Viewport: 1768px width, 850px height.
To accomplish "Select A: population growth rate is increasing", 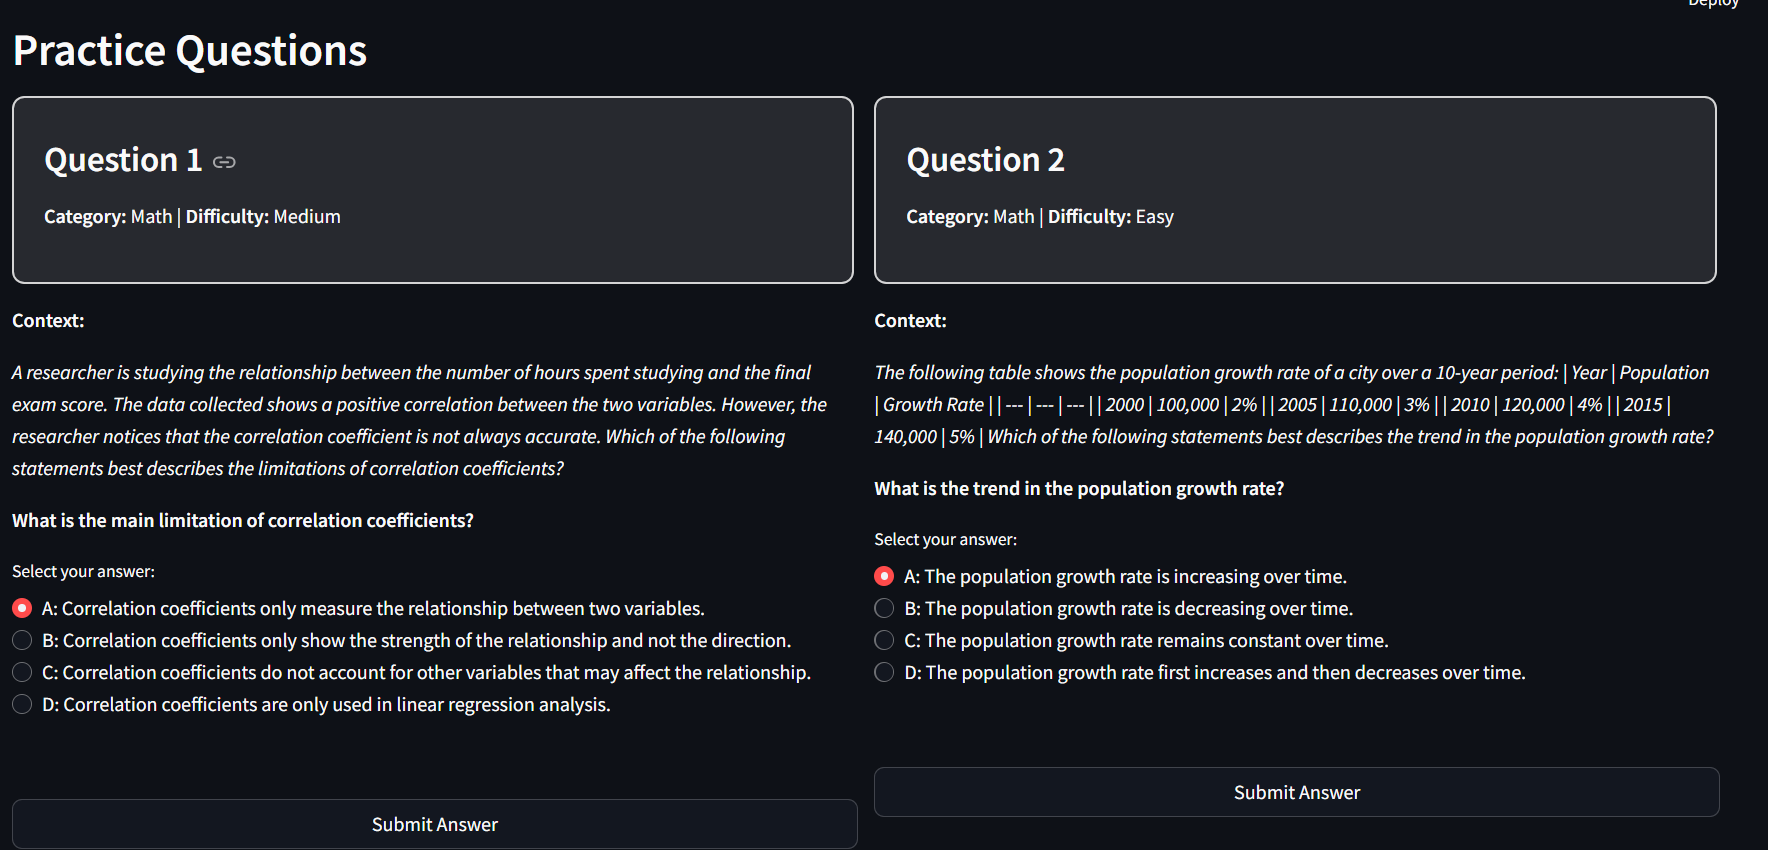I will [884, 576].
